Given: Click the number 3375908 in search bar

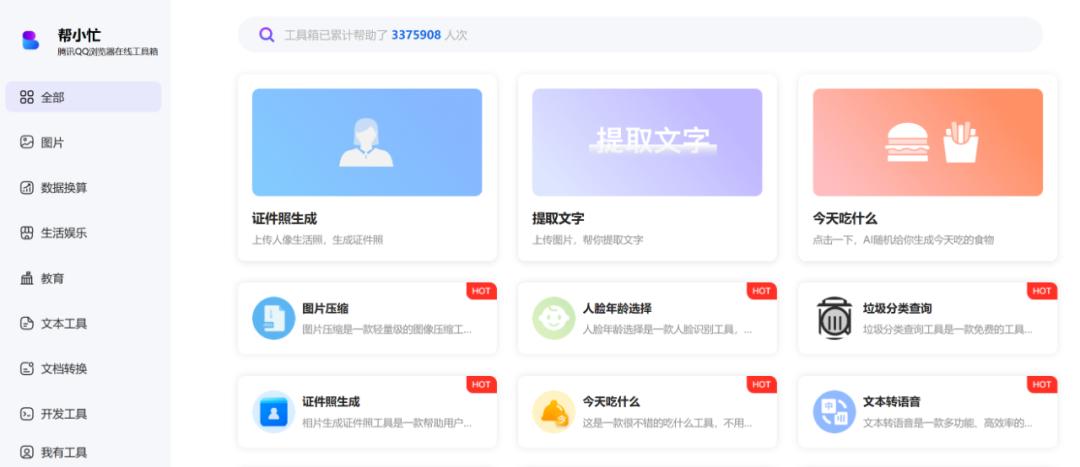Looking at the screenshot, I should (x=416, y=34).
